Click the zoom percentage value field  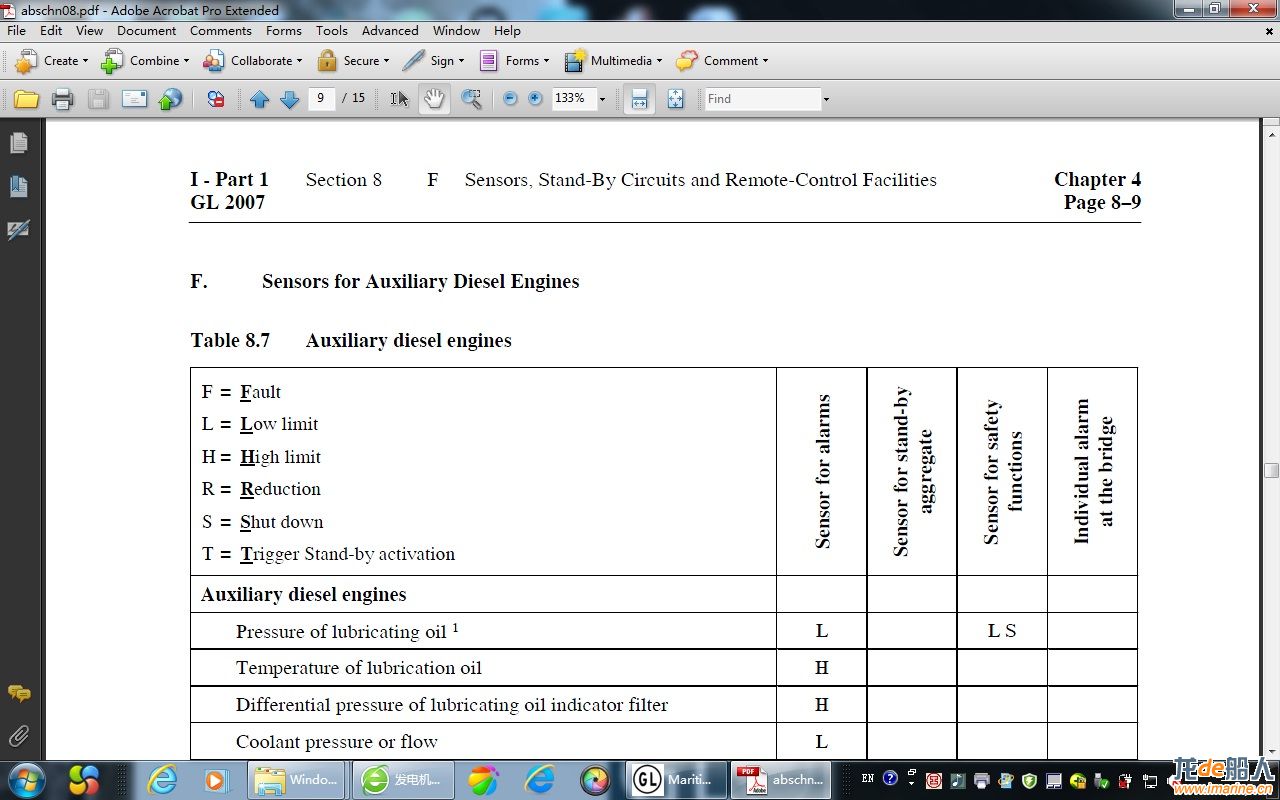pos(573,98)
